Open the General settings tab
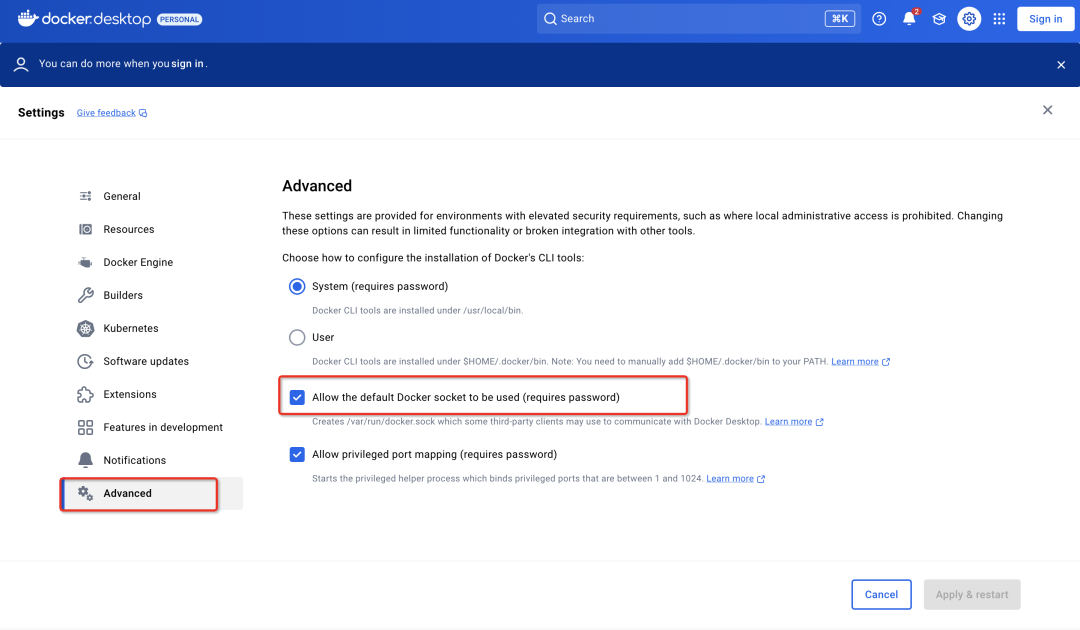This screenshot has width=1080, height=630. point(152,196)
